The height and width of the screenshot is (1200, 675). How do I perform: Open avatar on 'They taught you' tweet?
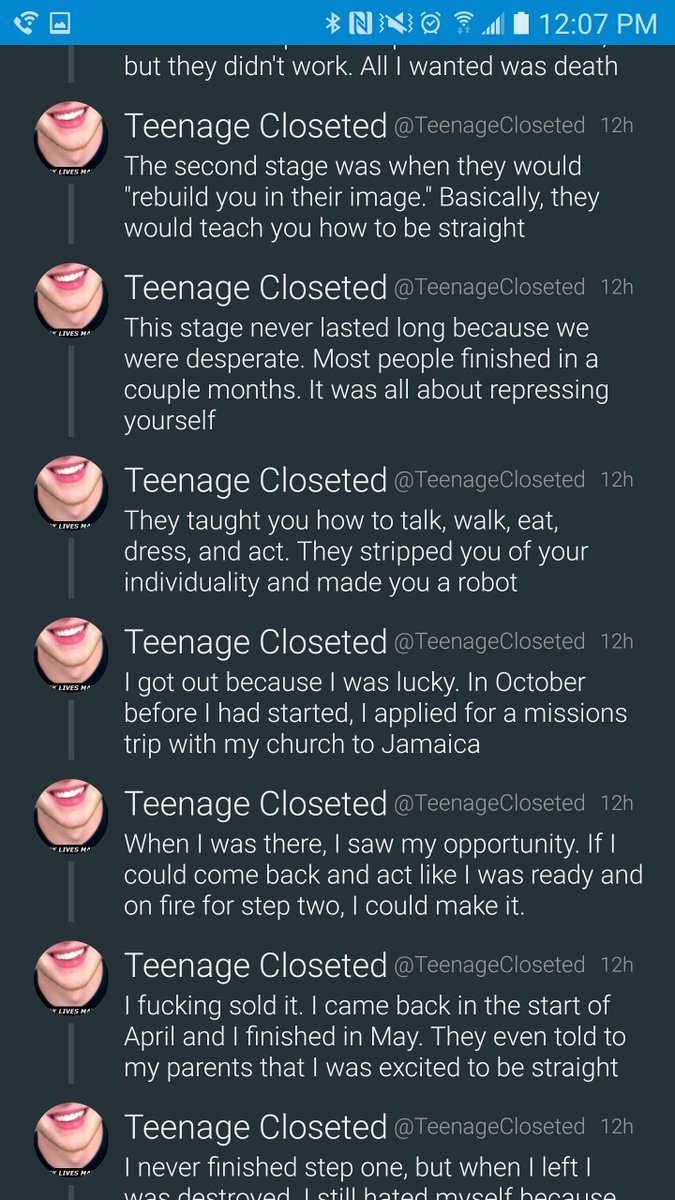pos(71,490)
